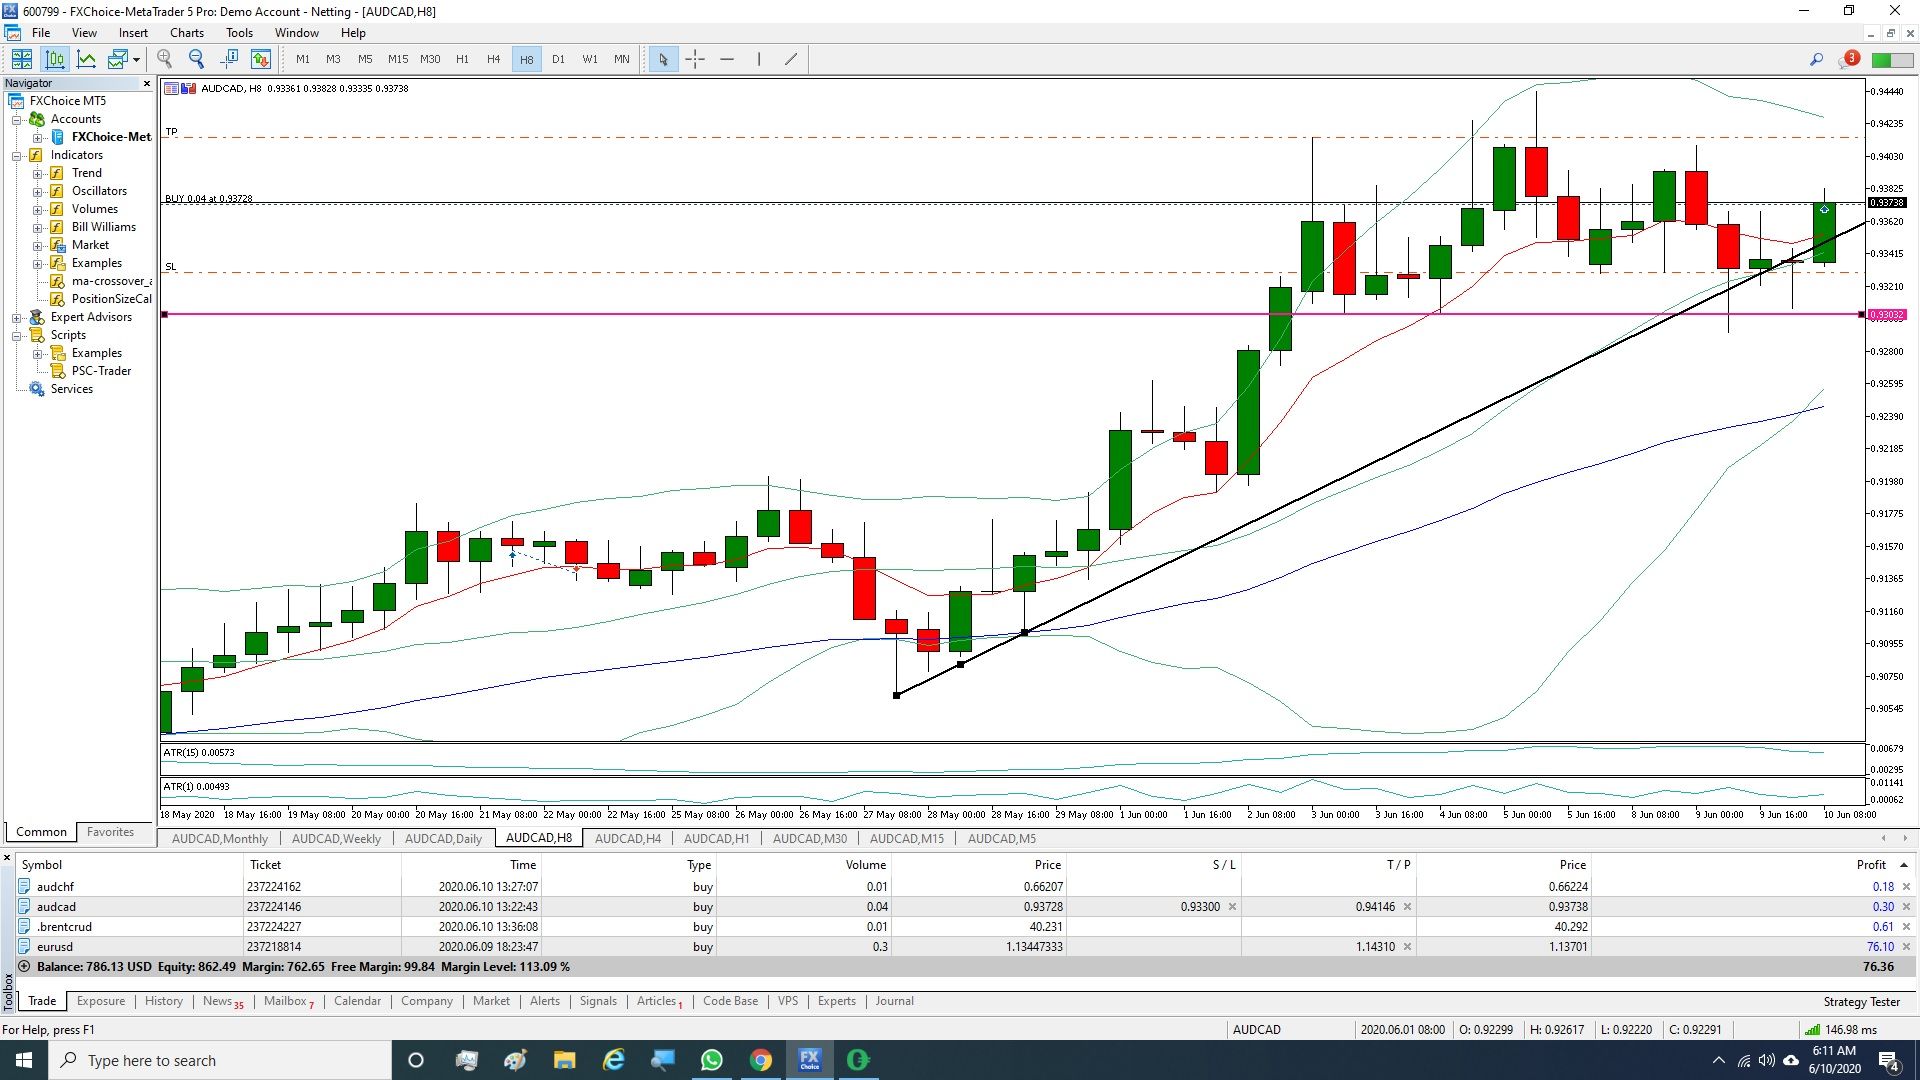Sort by Profit column header
The image size is (1920, 1080).
coord(1870,865)
